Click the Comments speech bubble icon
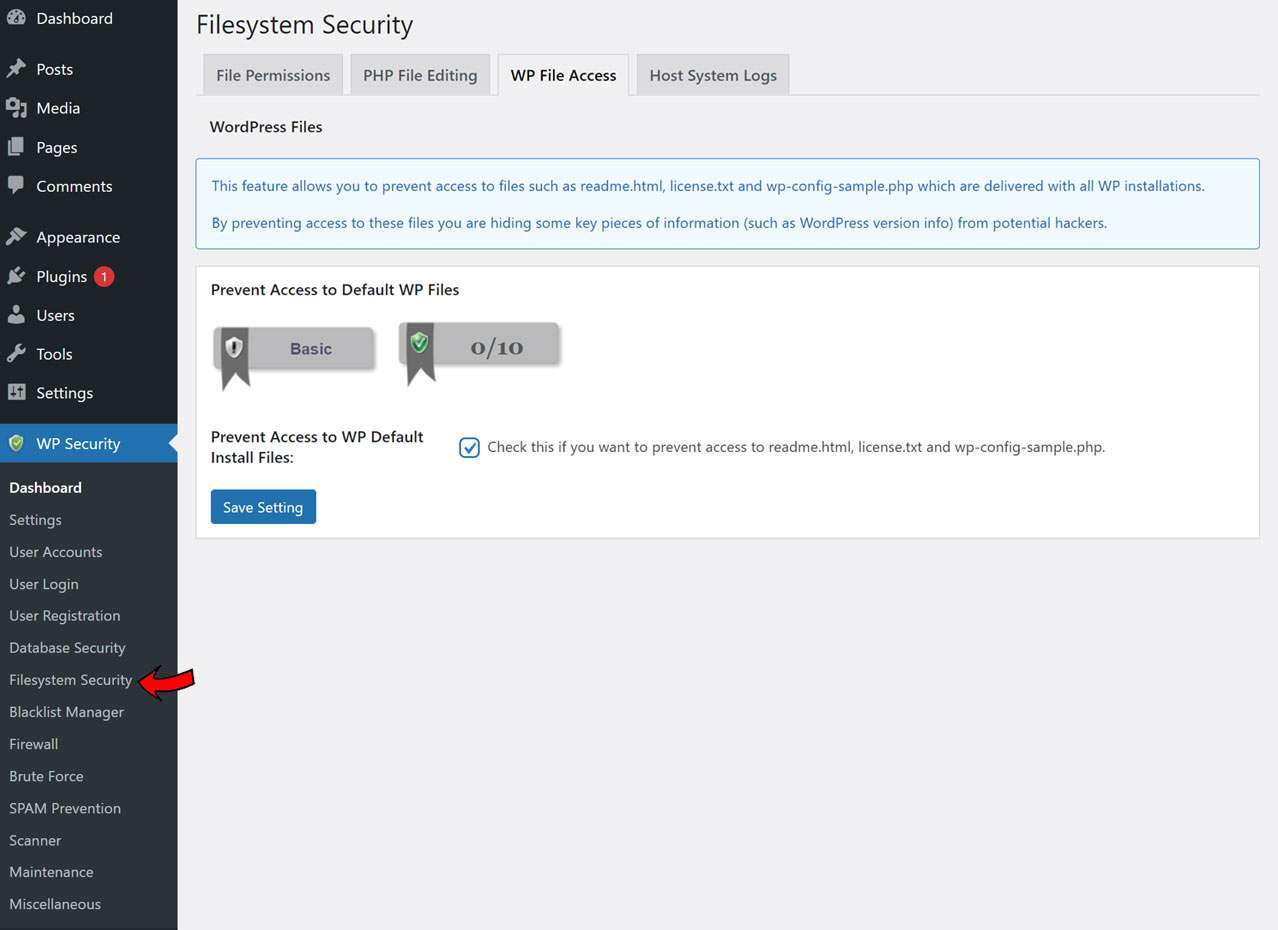Image resolution: width=1278 pixels, height=930 pixels. 16,186
